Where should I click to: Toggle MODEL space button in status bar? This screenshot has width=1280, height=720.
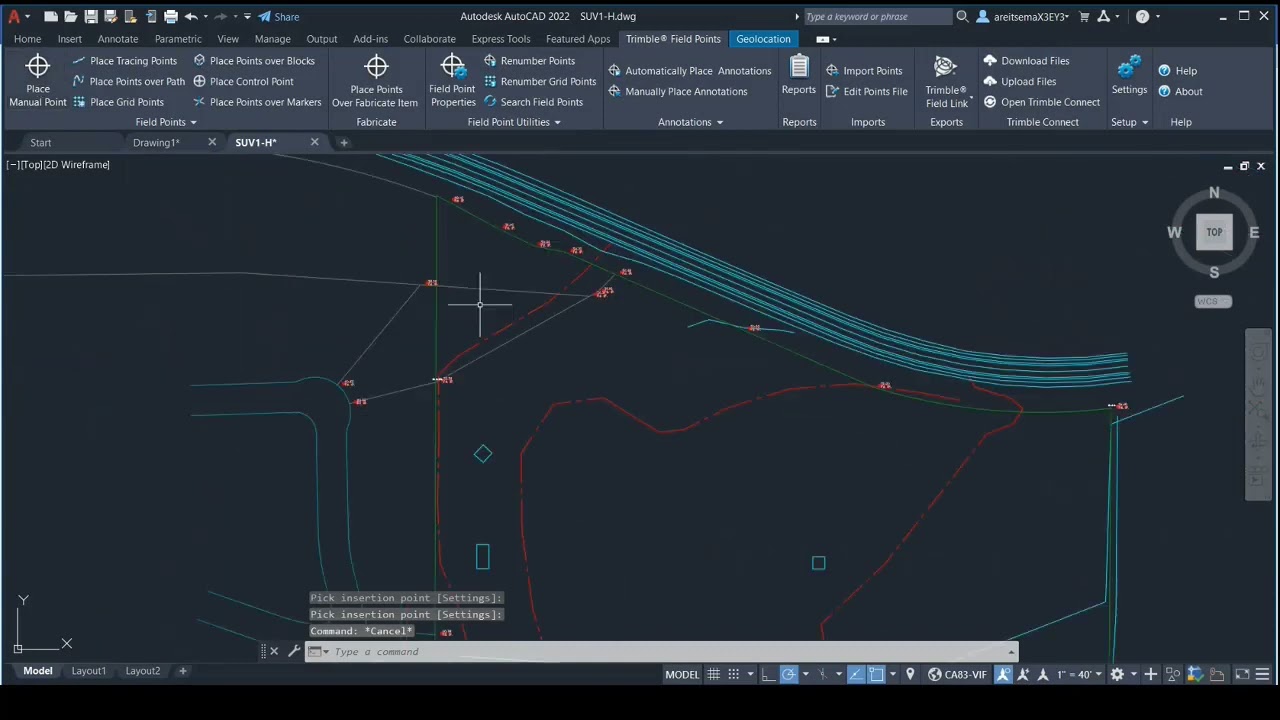682,675
